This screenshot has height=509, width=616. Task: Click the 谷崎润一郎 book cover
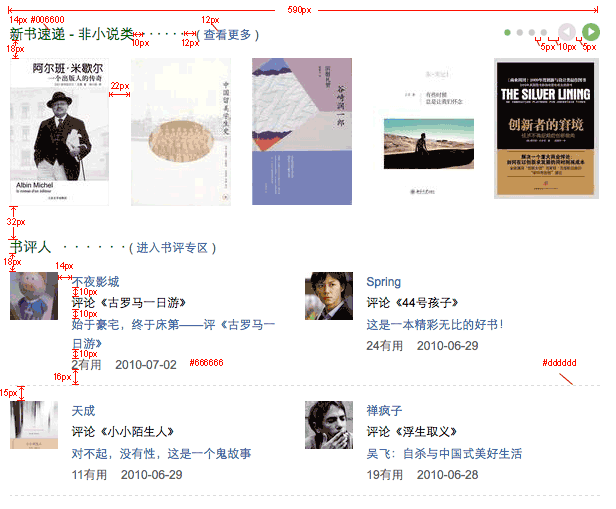pyautogui.click(x=302, y=132)
